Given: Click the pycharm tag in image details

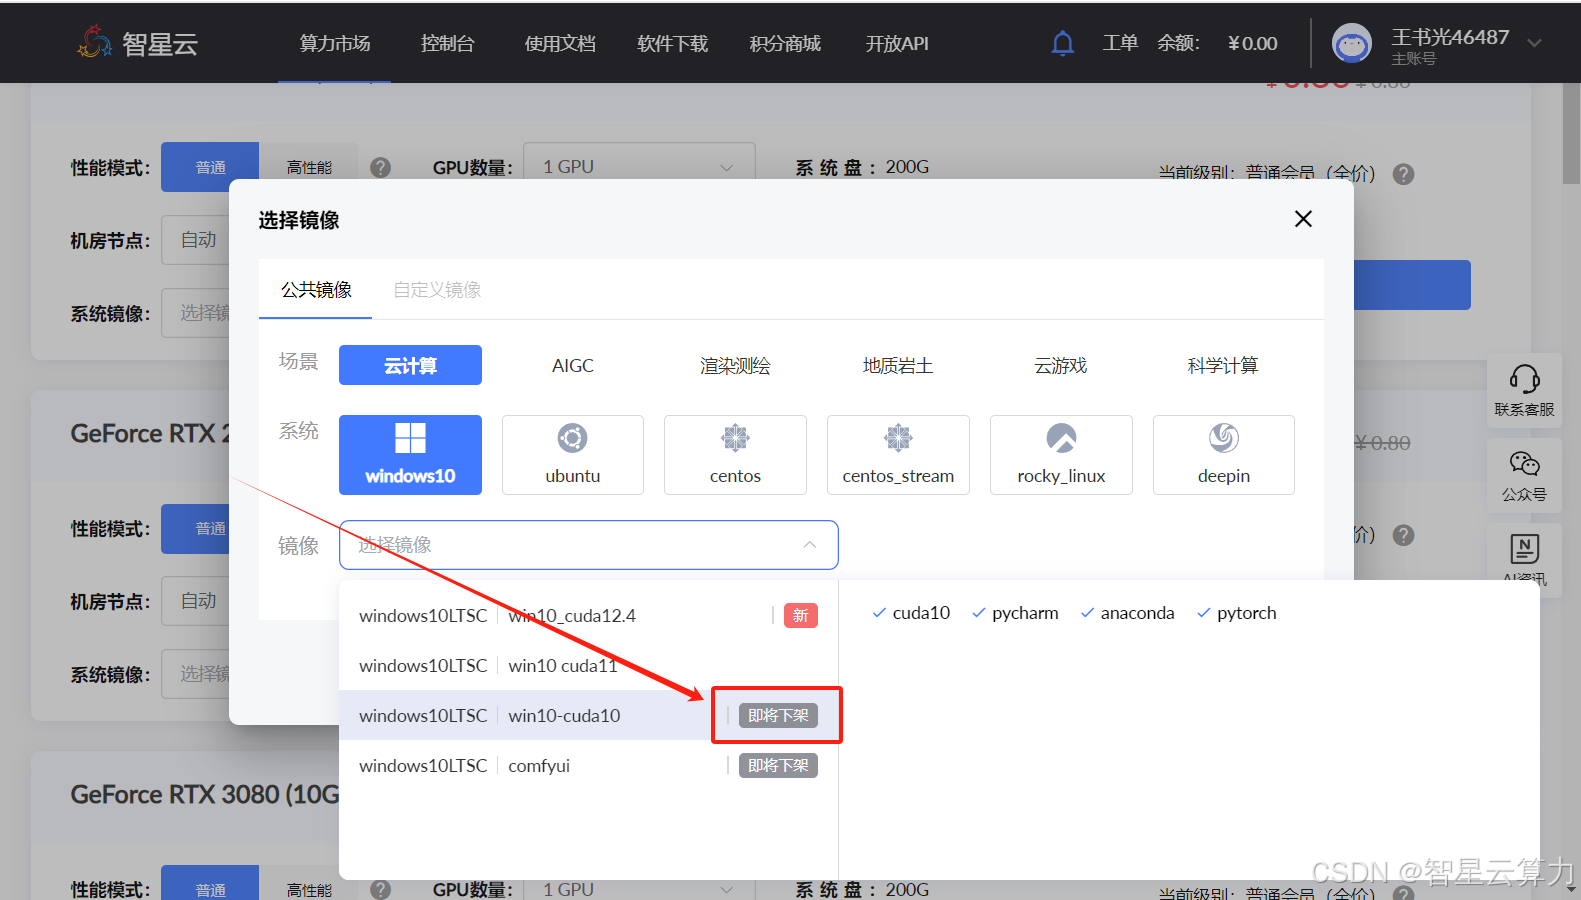Looking at the screenshot, I should [x=1015, y=613].
